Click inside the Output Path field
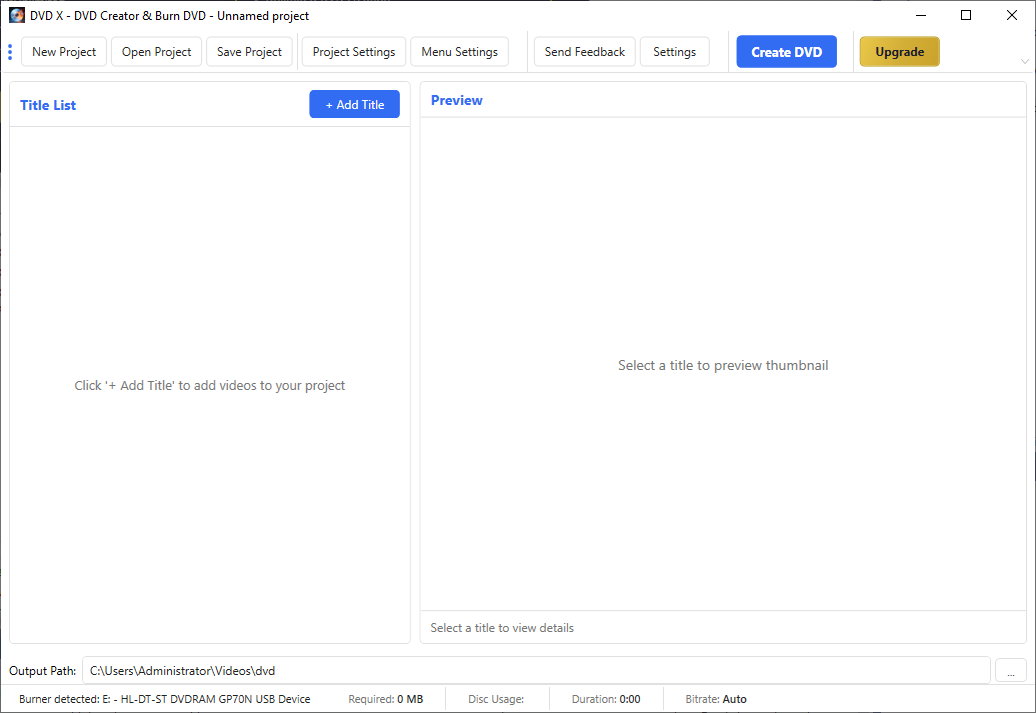Image resolution: width=1036 pixels, height=713 pixels. 536,670
